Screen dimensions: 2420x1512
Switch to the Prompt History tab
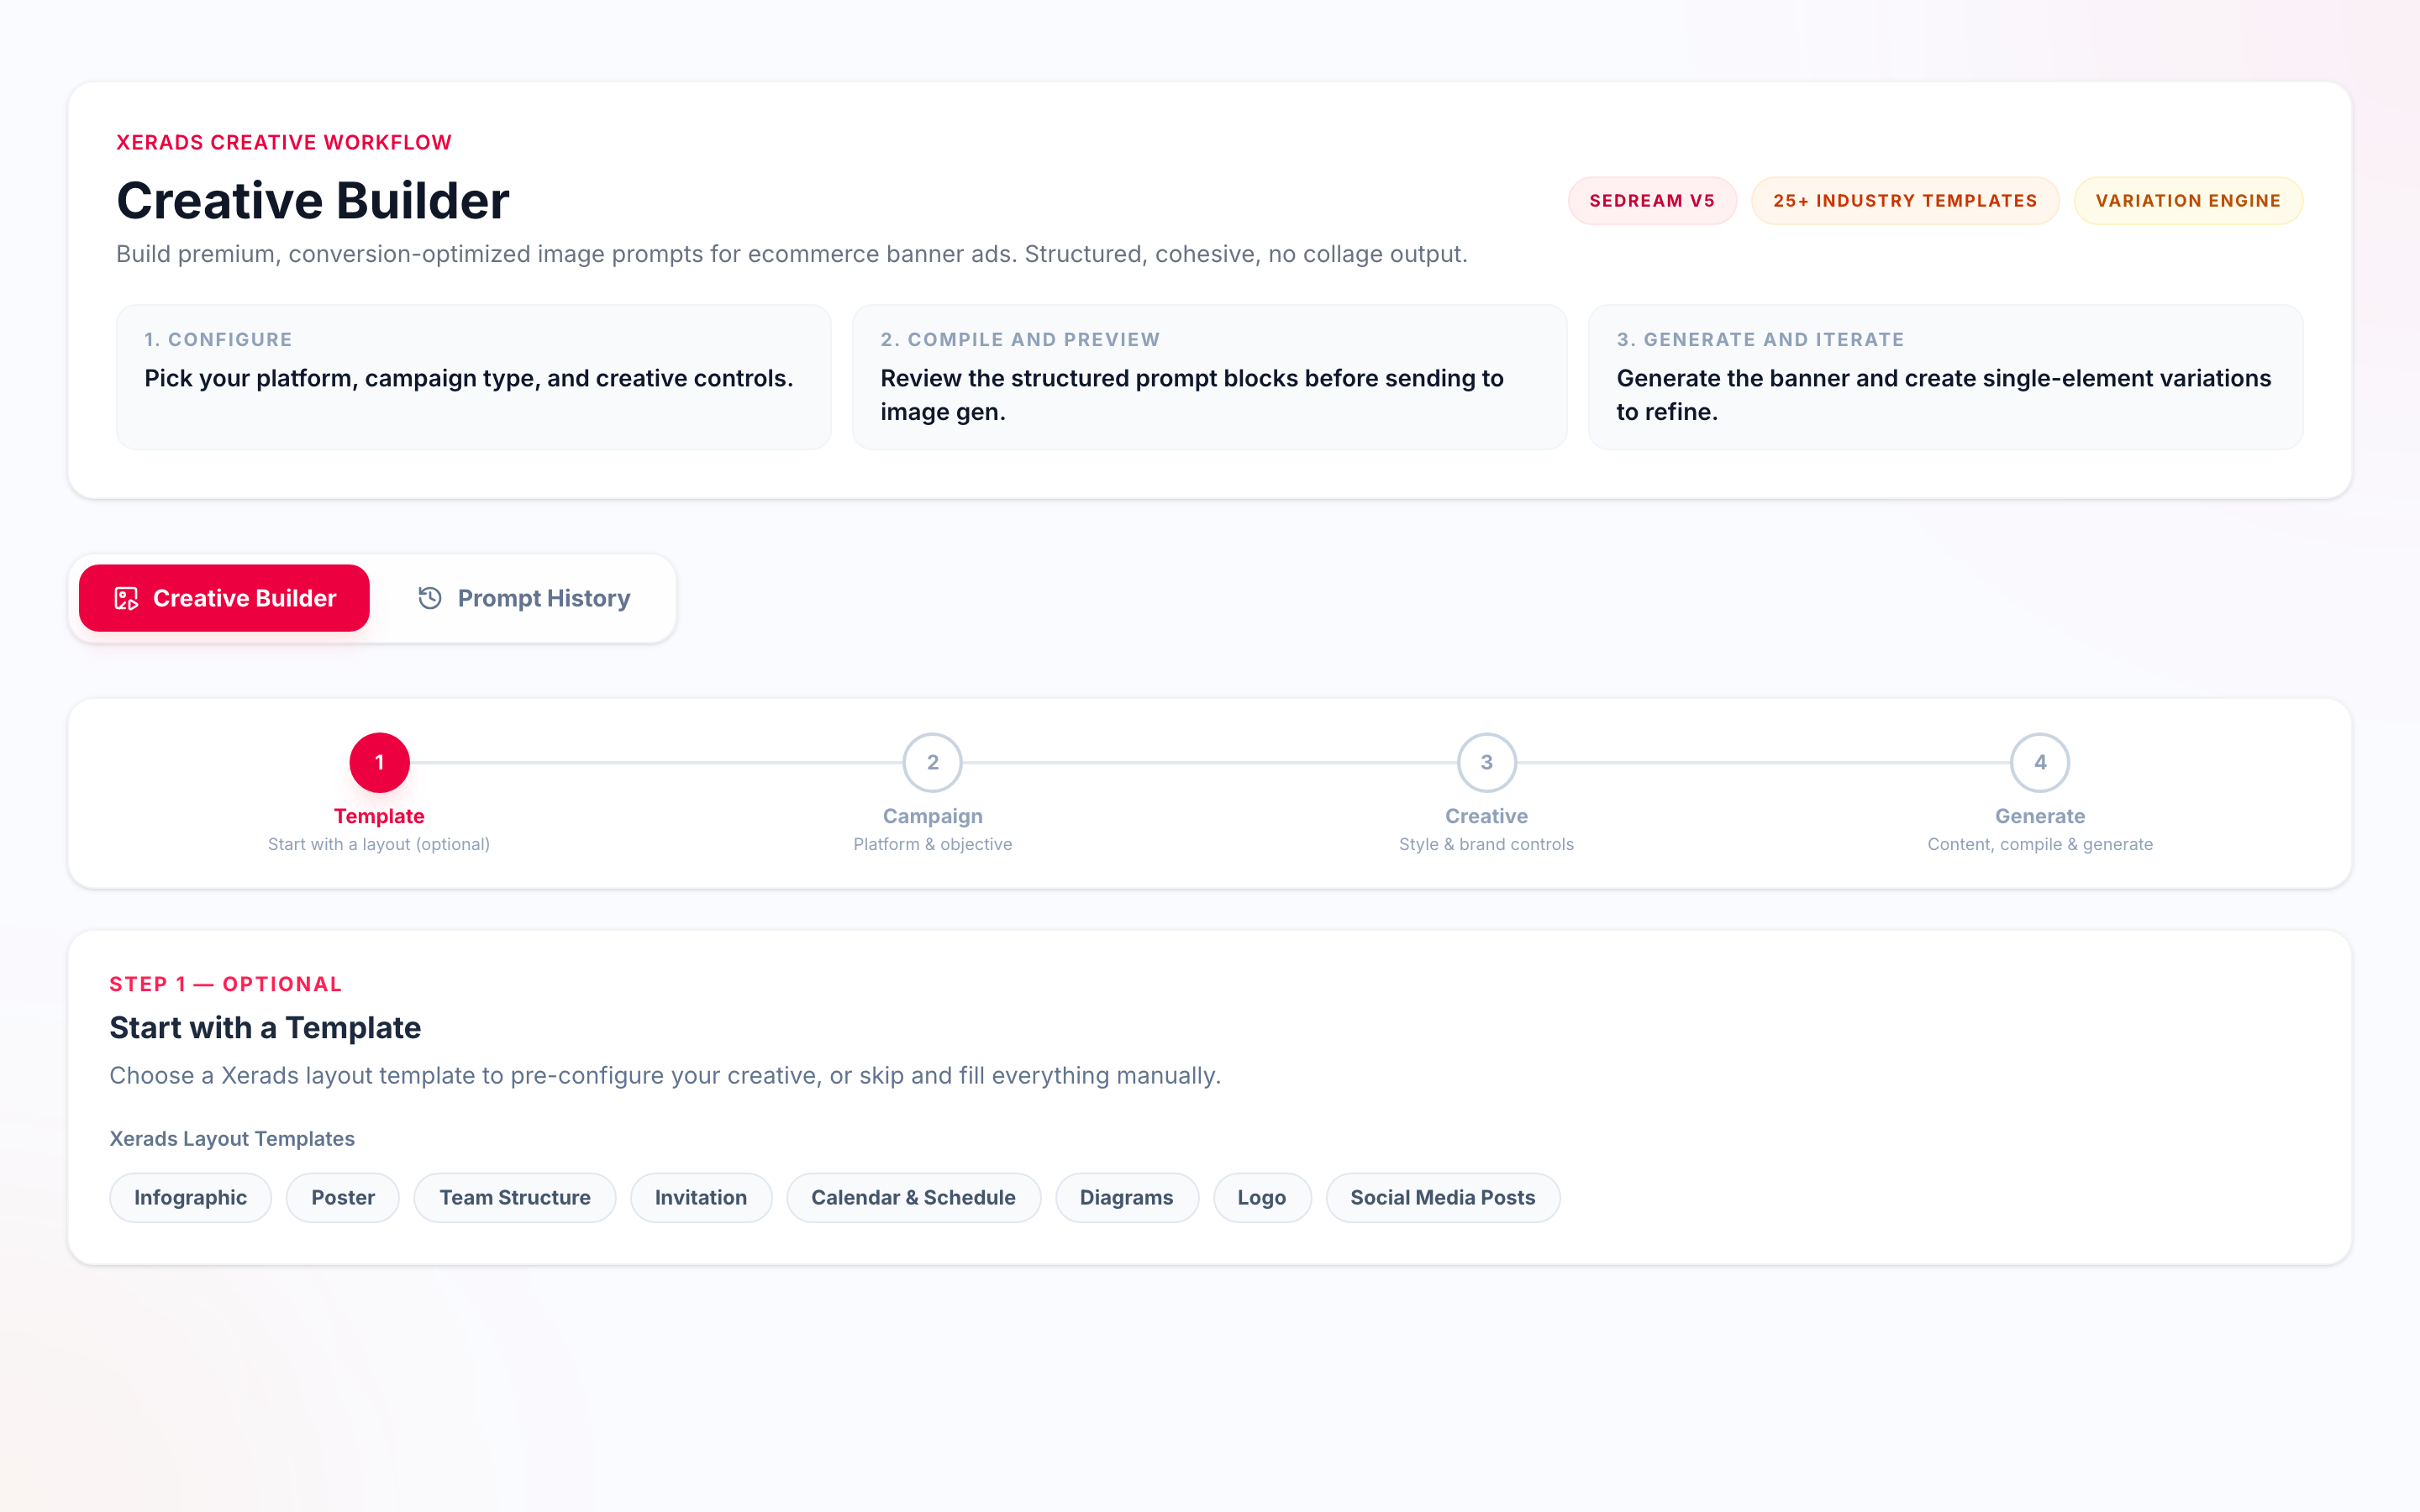(524, 598)
